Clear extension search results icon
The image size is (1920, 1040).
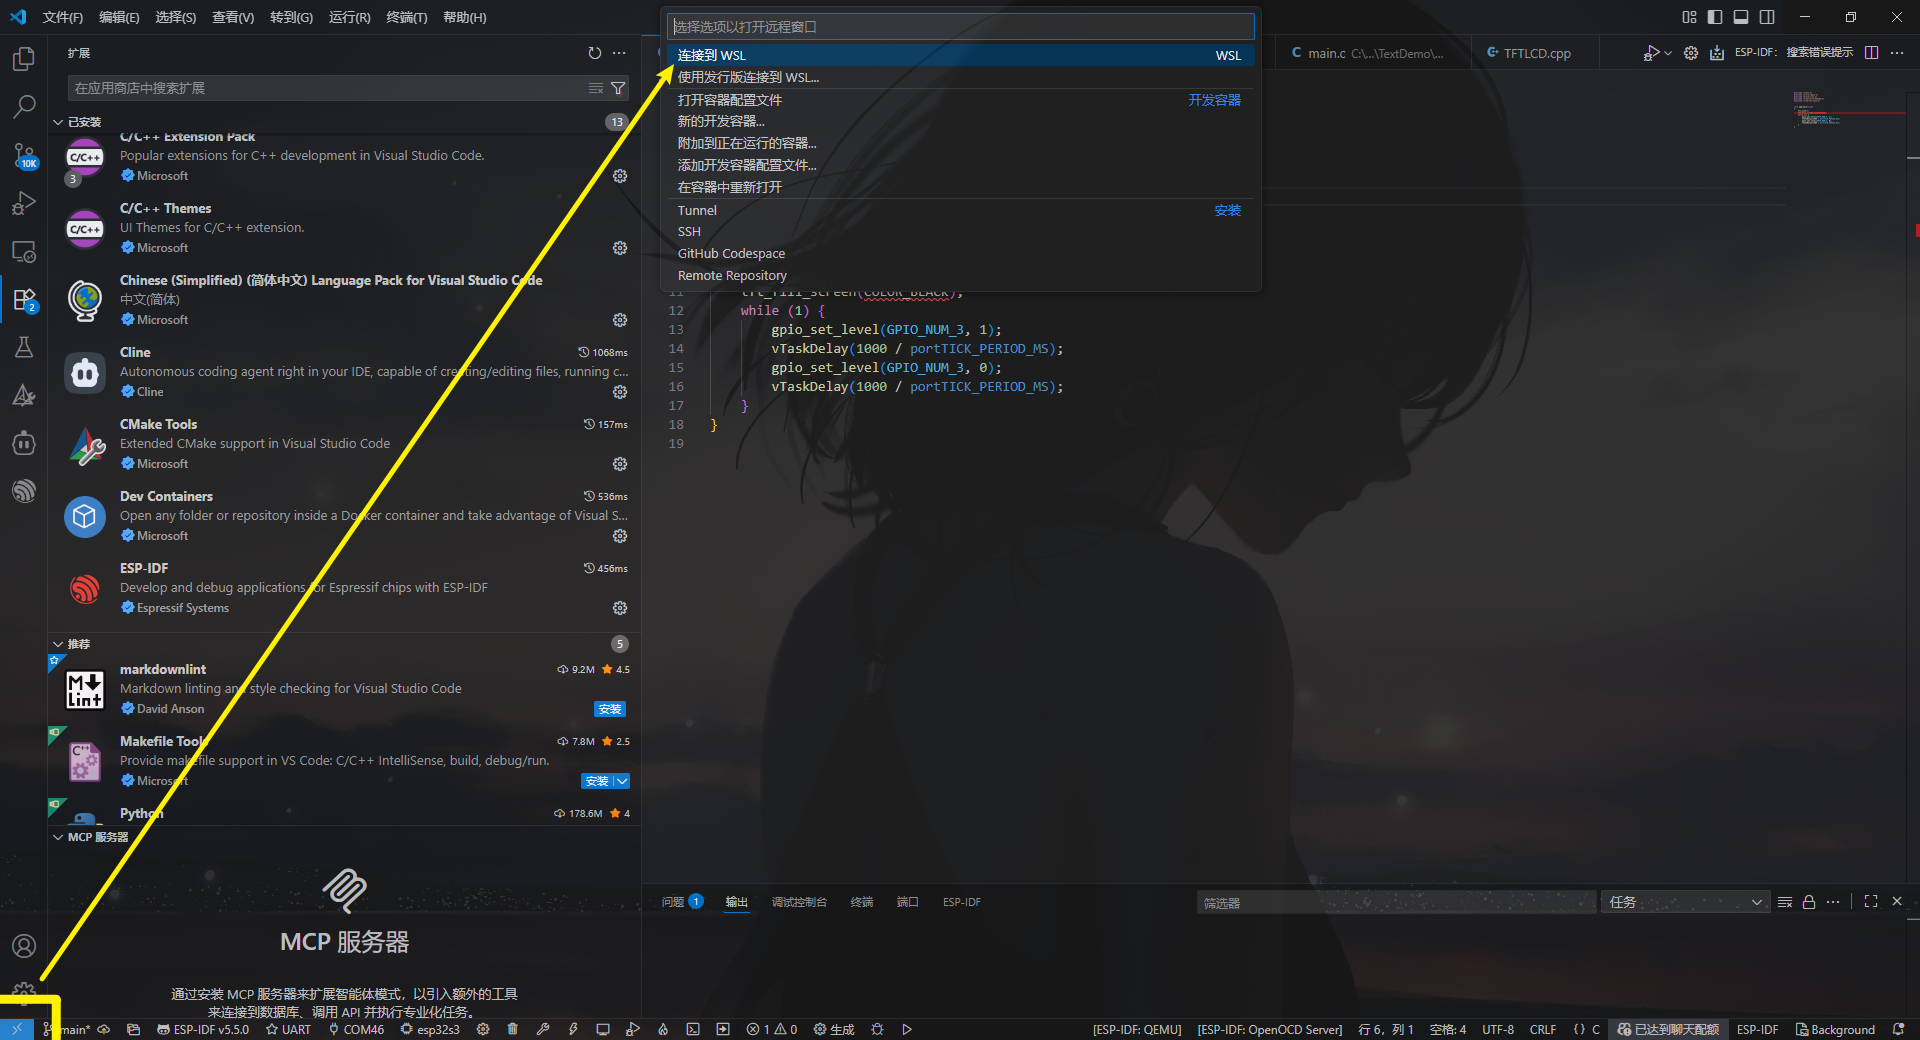pos(596,88)
